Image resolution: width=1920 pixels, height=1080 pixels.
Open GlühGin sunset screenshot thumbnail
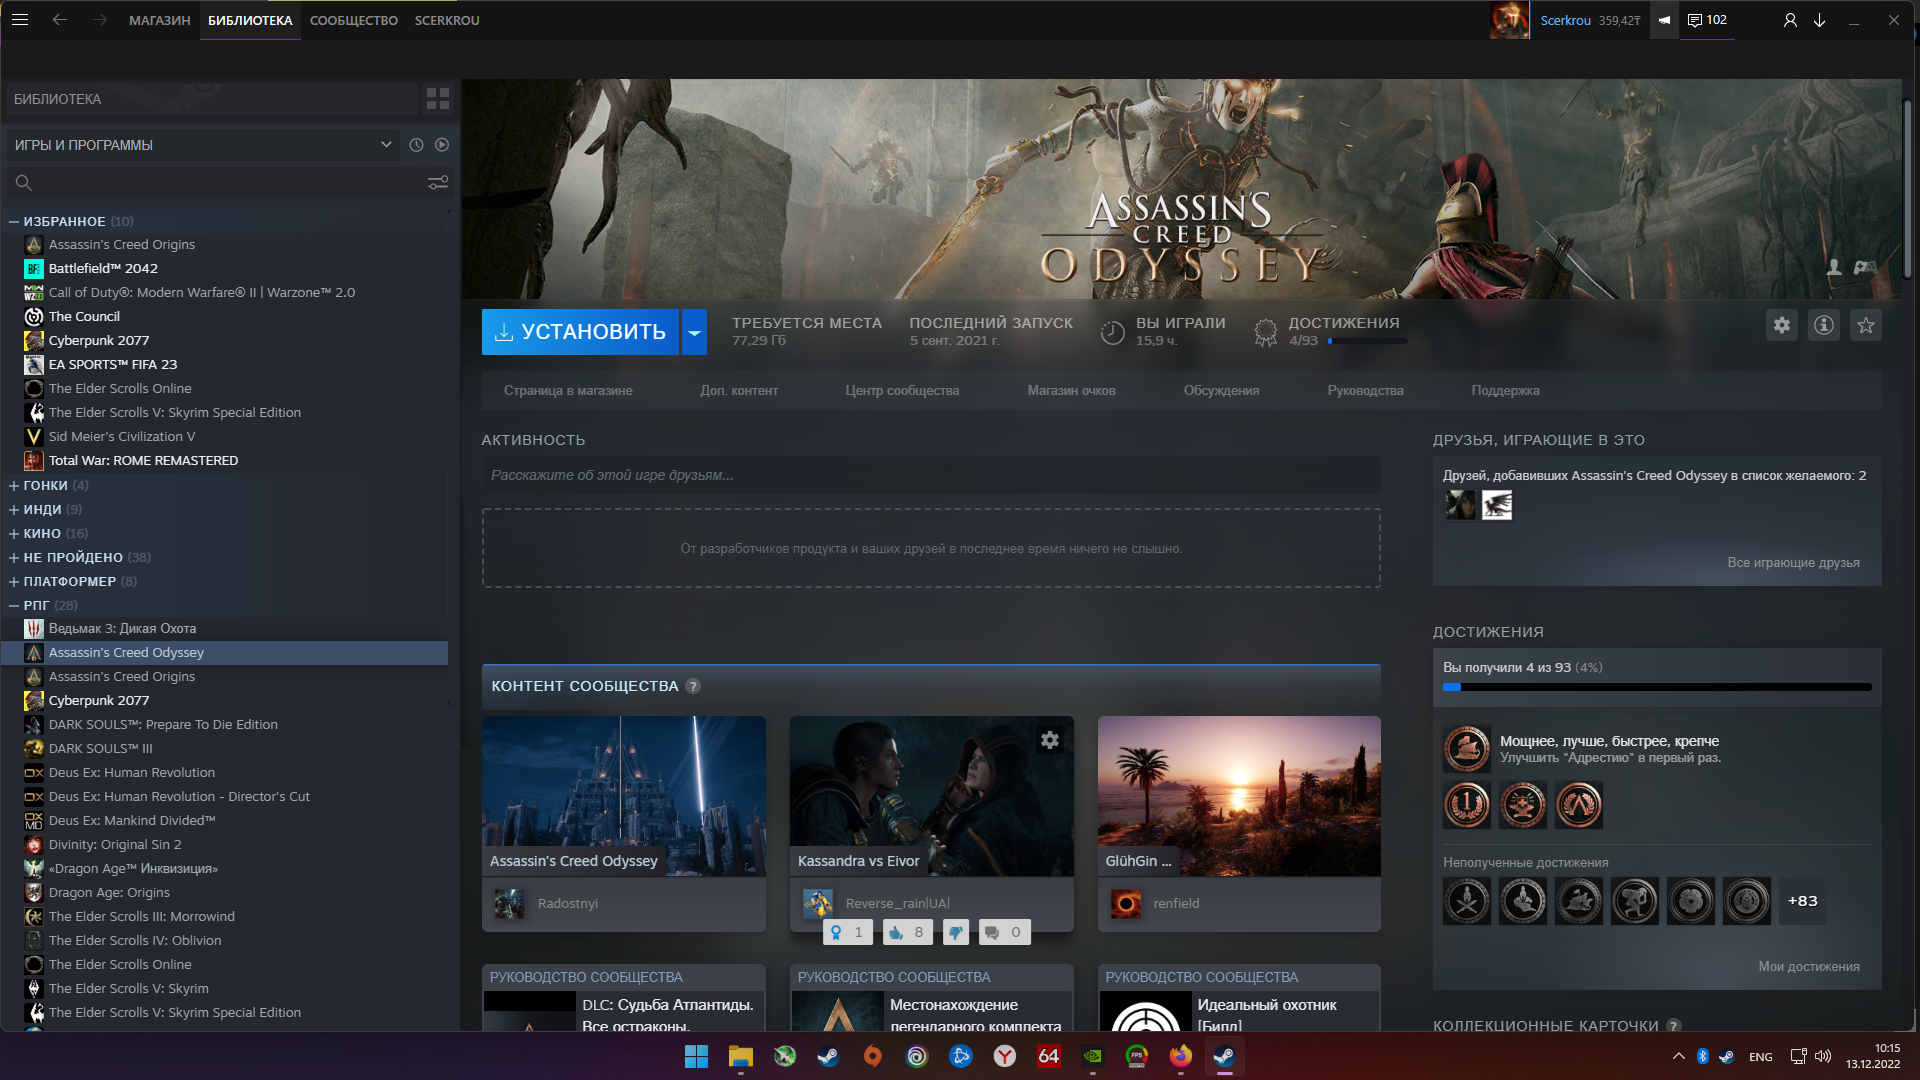(x=1239, y=796)
